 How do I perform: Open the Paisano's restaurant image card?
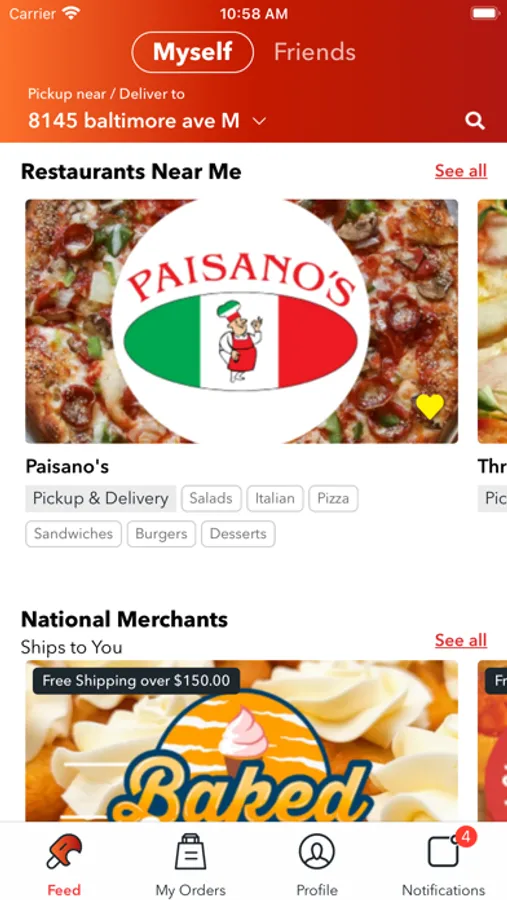tap(242, 321)
